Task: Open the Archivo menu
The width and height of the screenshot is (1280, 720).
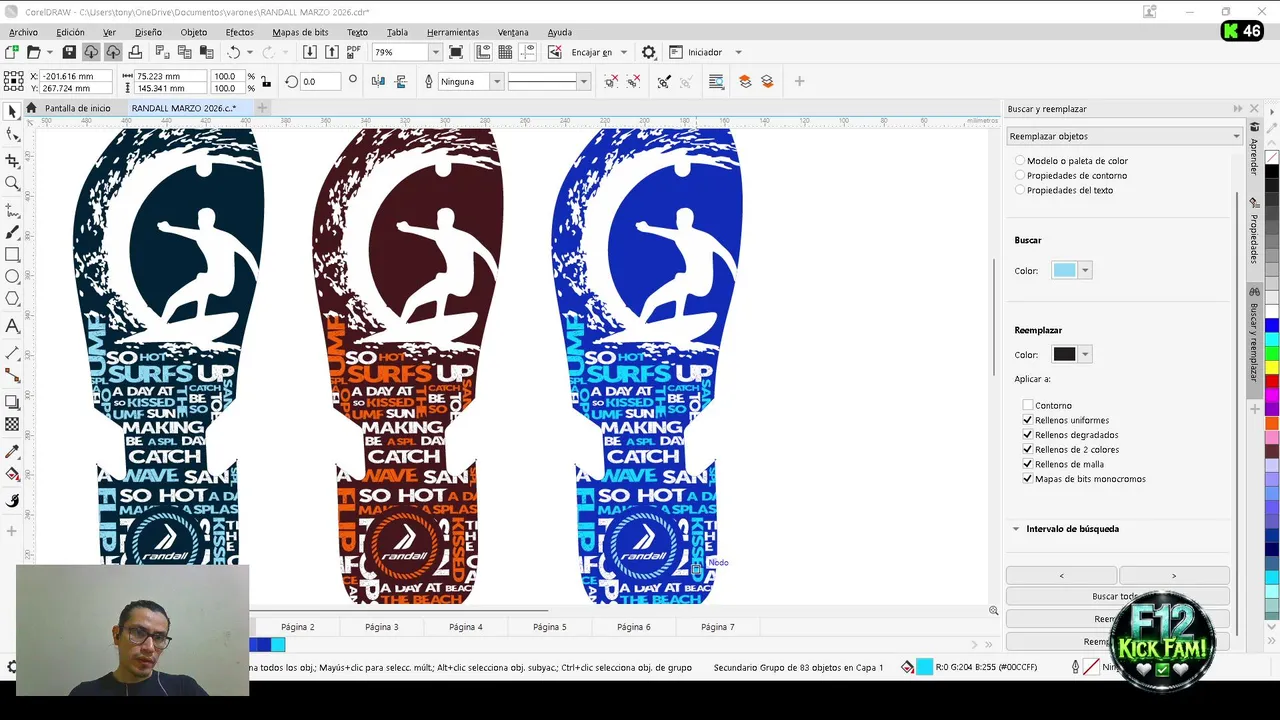Action: [23, 32]
